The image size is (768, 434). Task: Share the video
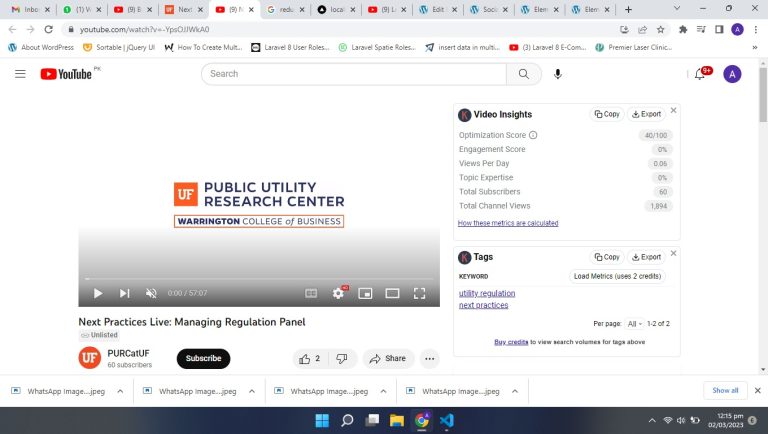pyautogui.click(x=388, y=359)
